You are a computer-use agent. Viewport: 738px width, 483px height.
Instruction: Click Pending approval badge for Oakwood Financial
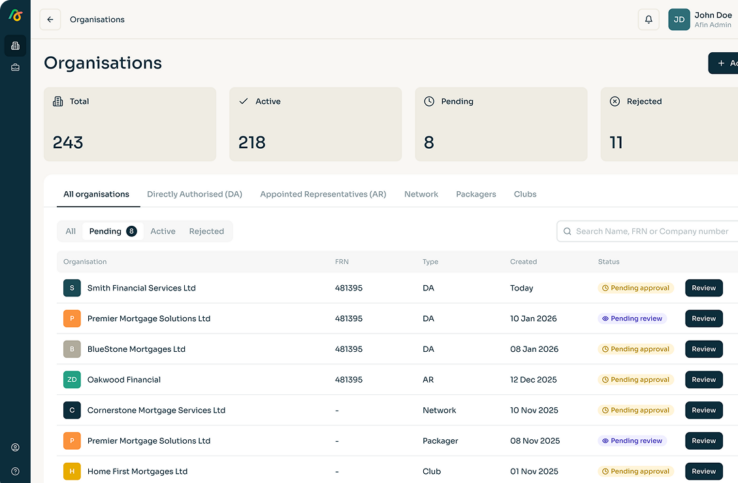point(635,379)
